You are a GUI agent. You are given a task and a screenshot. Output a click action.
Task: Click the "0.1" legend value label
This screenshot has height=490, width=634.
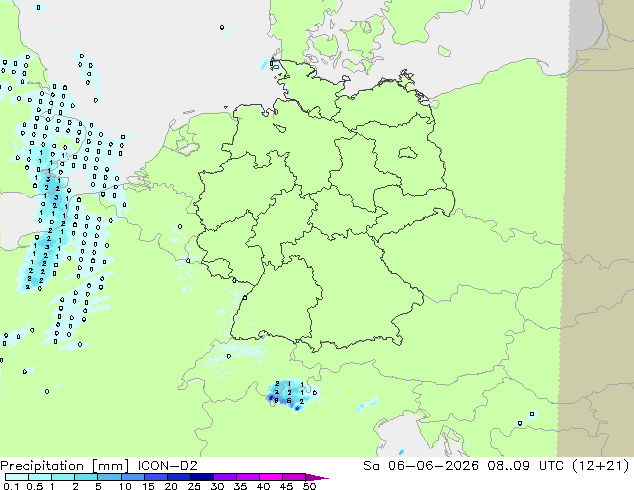[x=11, y=486]
